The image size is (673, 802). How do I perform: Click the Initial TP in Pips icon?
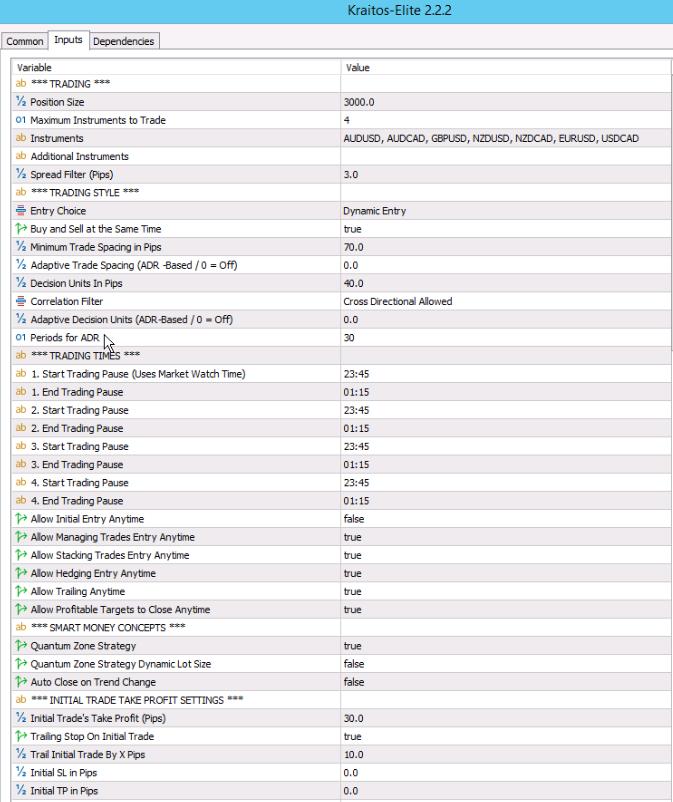(x=21, y=790)
